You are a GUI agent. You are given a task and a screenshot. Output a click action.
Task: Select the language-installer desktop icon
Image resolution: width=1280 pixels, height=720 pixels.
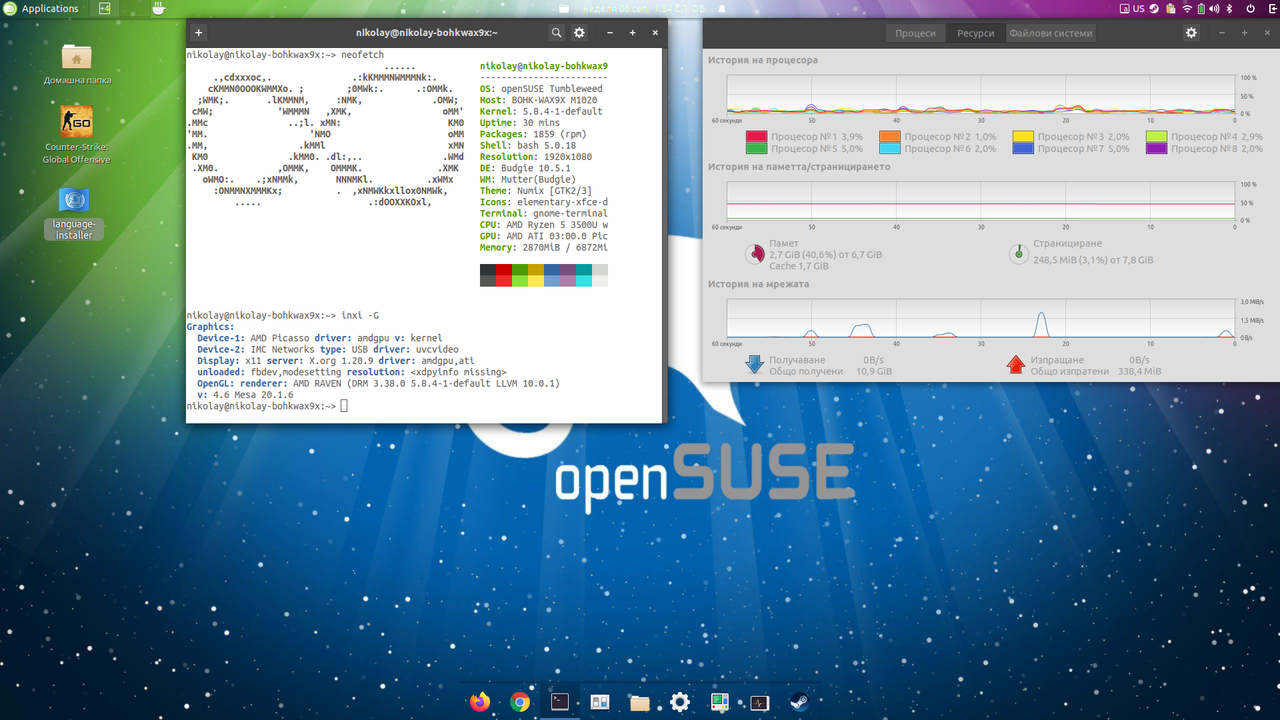[74, 213]
